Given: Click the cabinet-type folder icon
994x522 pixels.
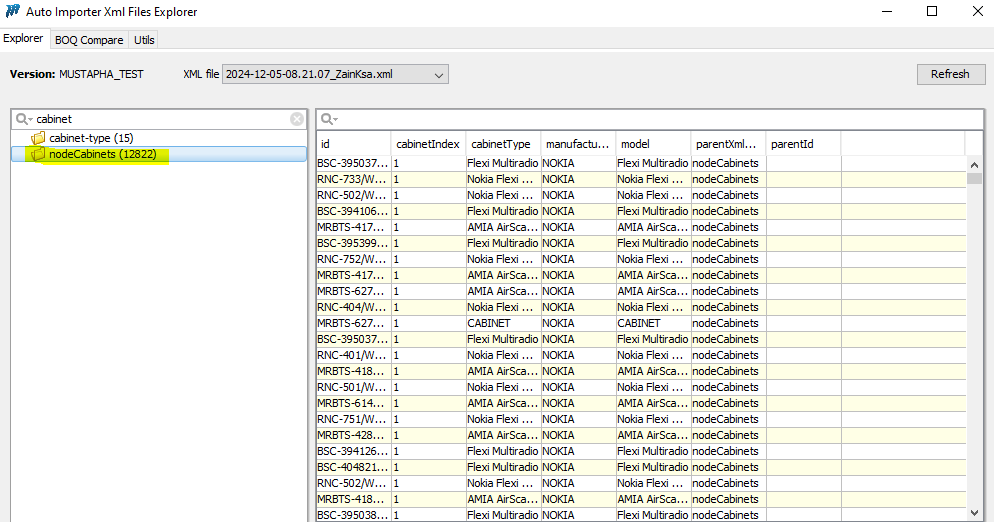Looking at the screenshot, I should point(39,138).
